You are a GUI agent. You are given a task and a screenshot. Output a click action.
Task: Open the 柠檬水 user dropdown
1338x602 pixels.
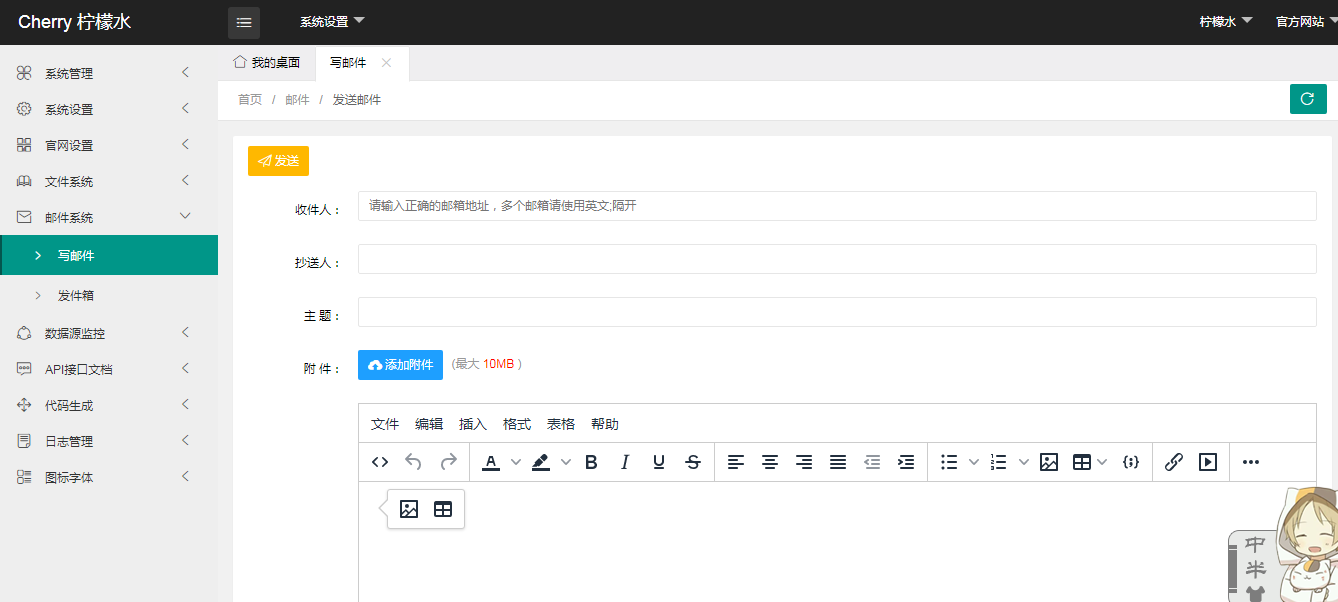point(1226,22)
